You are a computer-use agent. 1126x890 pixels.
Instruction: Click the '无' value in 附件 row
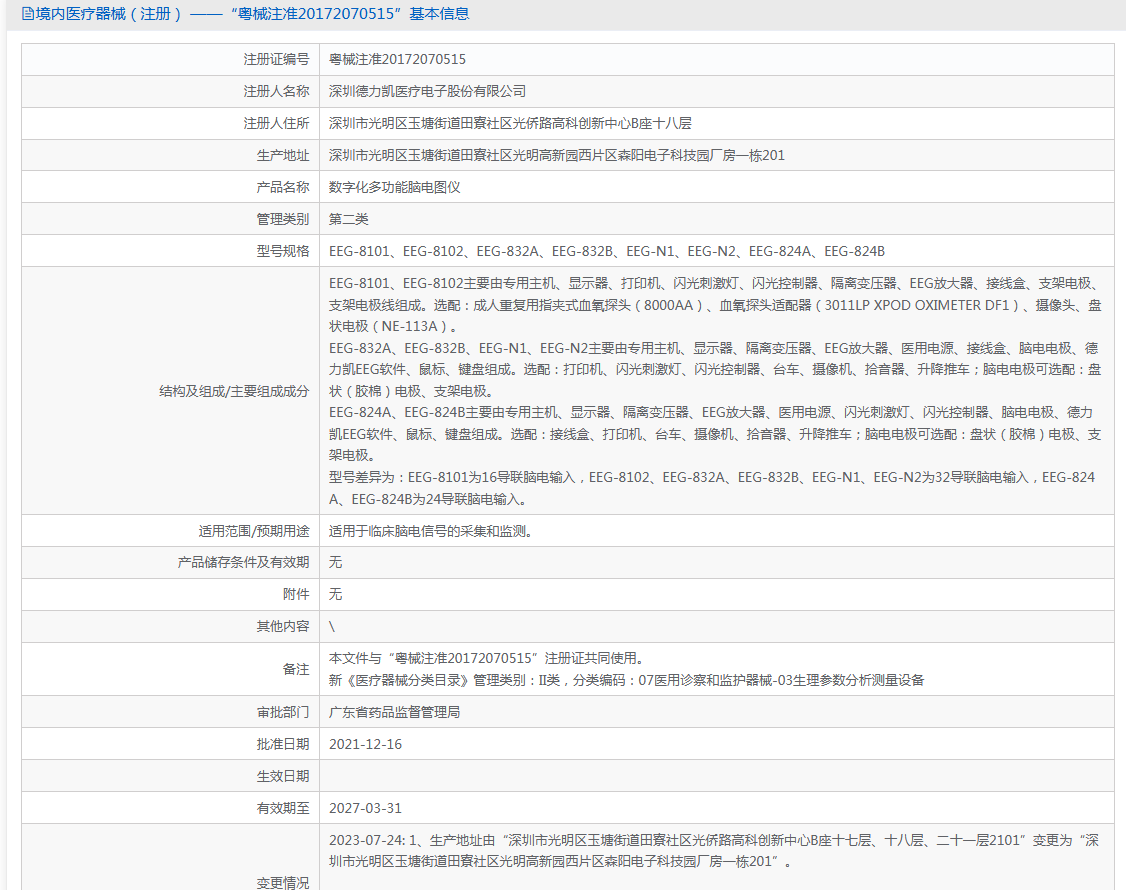point(335,595)
